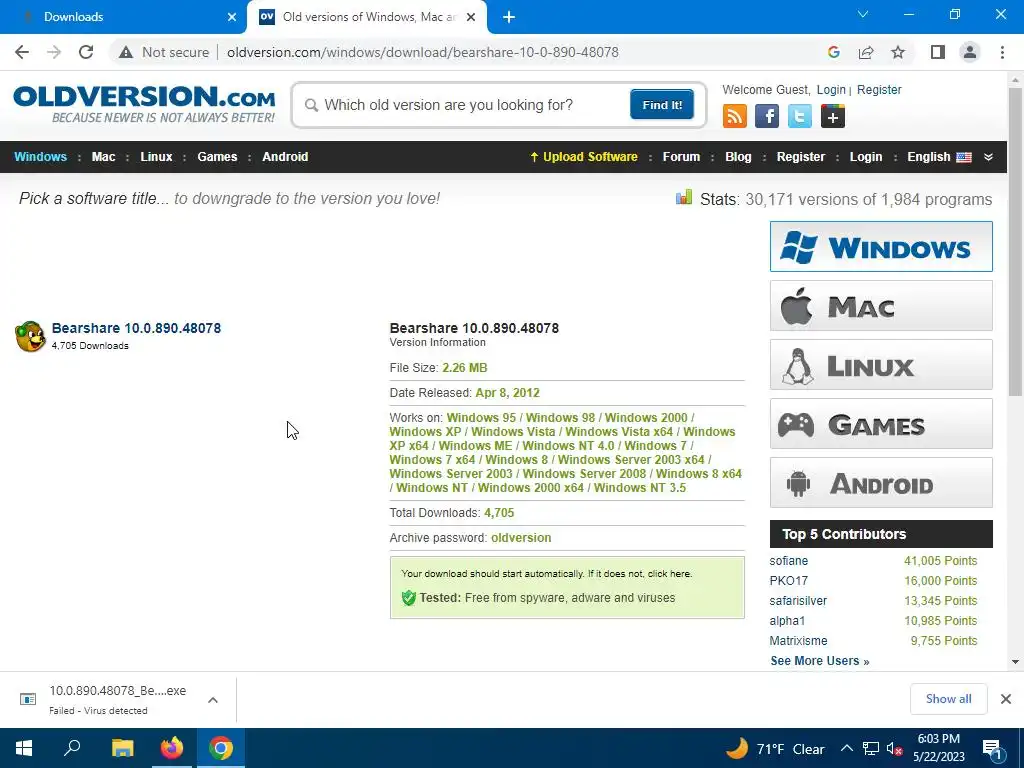Screen dimensions: 1024x768
Task: Close the Old versions tab
Action: click(x=471, y=18)
